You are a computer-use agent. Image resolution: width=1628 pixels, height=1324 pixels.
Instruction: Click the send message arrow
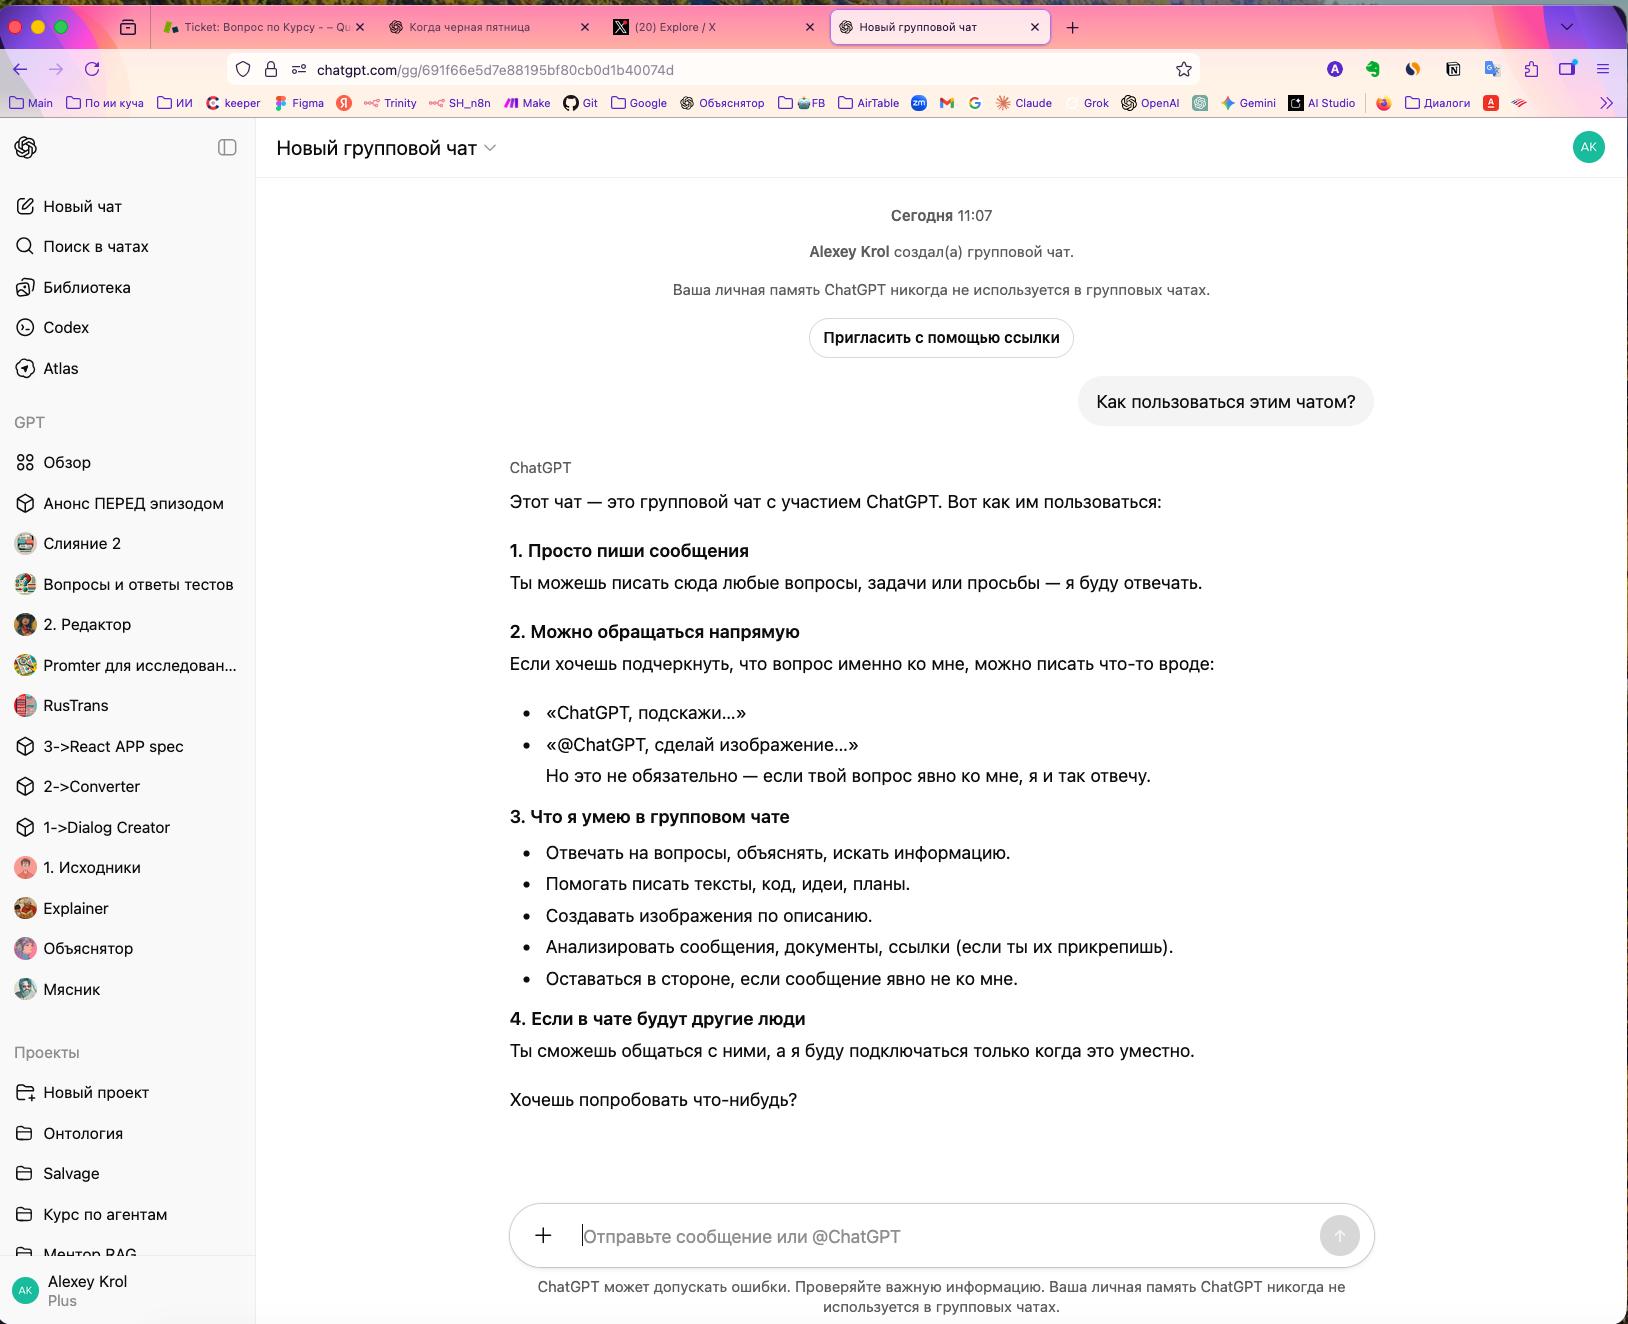coord(1339,1236)
